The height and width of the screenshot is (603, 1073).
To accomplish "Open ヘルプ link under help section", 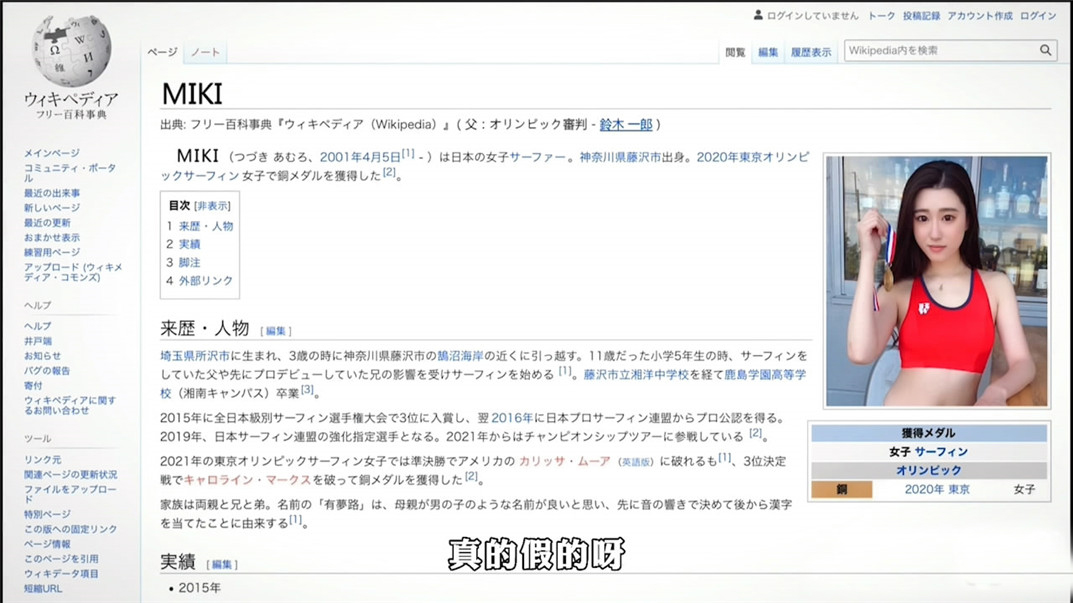I will click(x=38, y=326).
